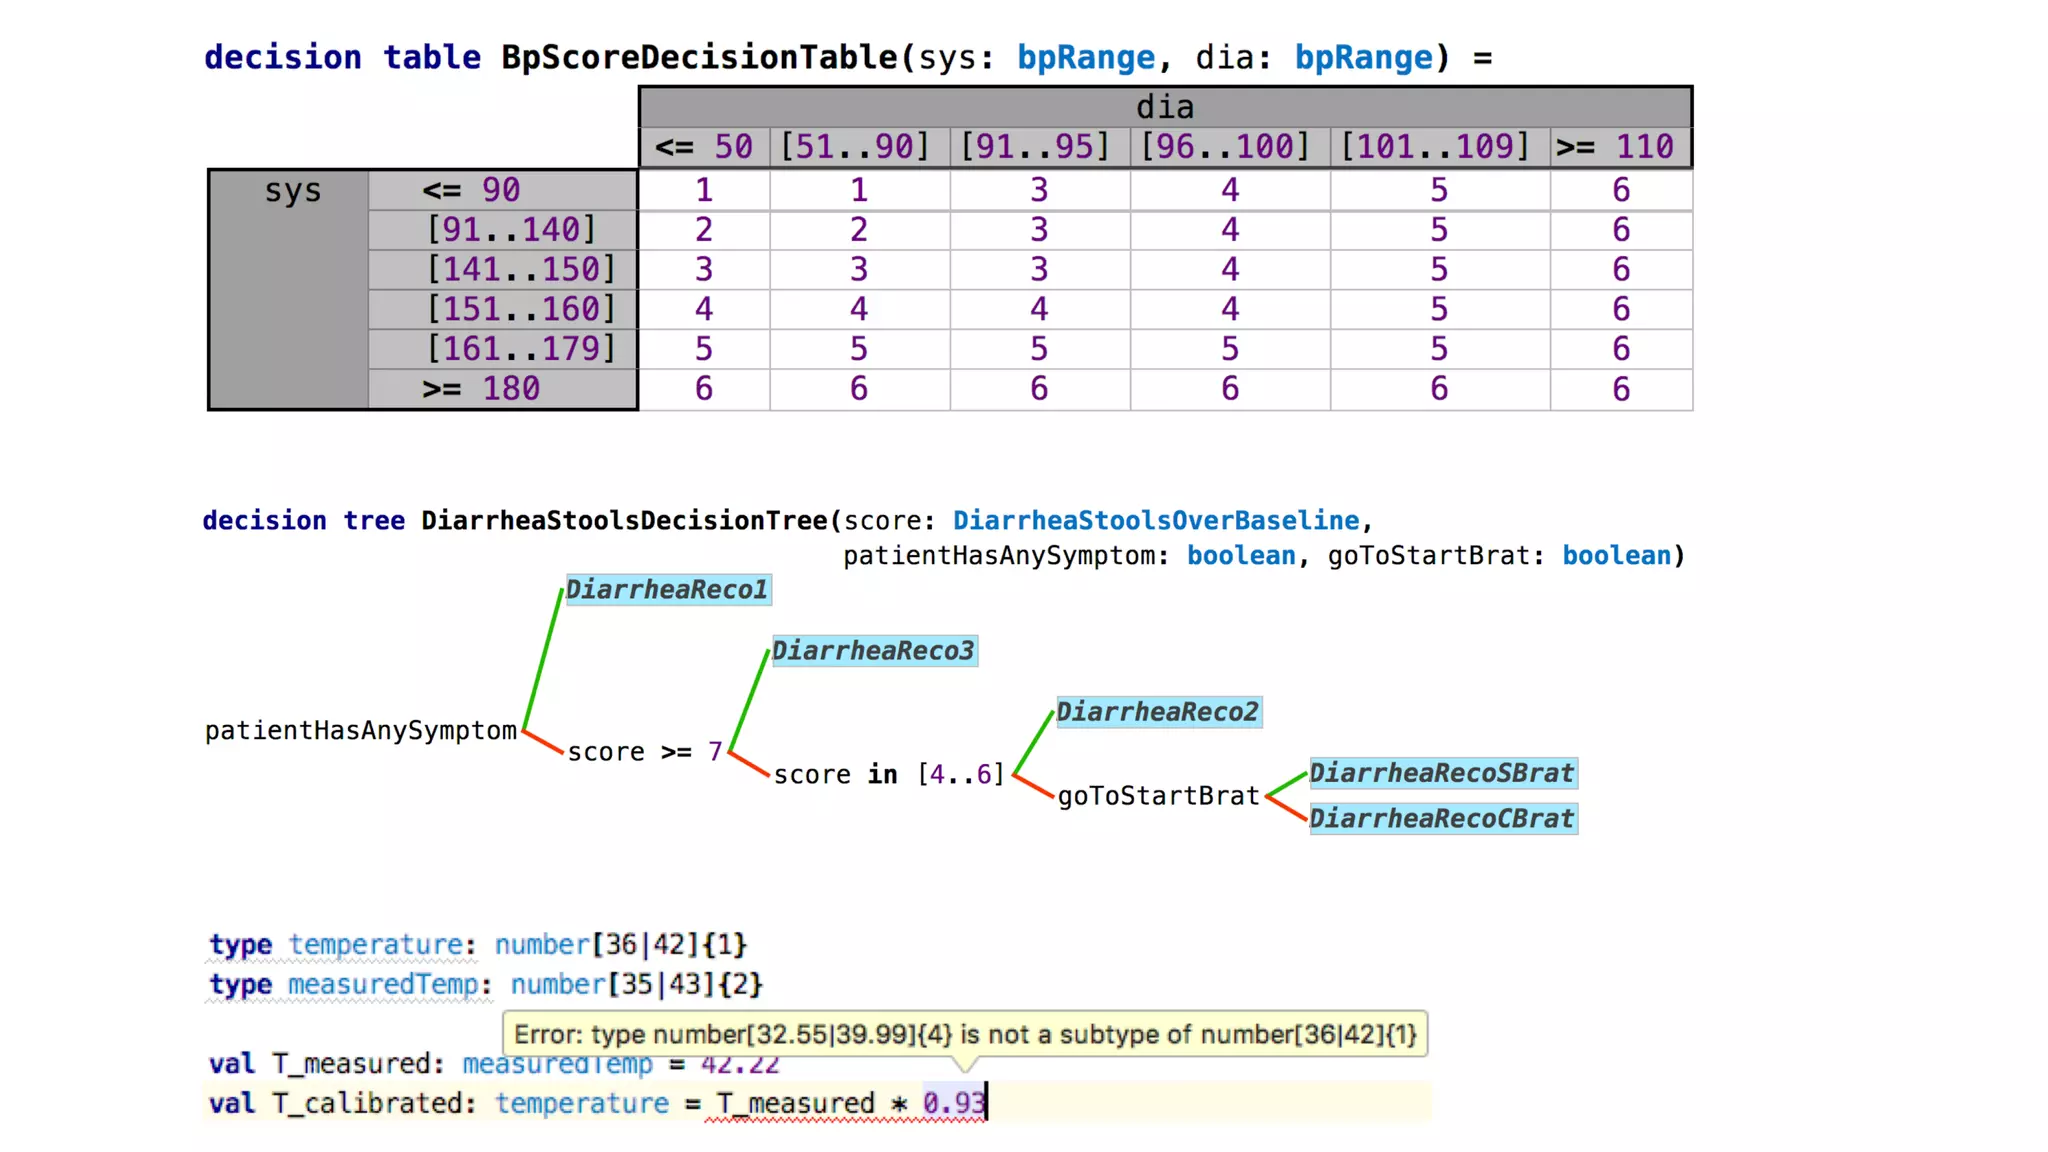2048x1152 pixels.
Task: Click the patientHasAnySymptom root node of the tree
Action: coord(361,731)
